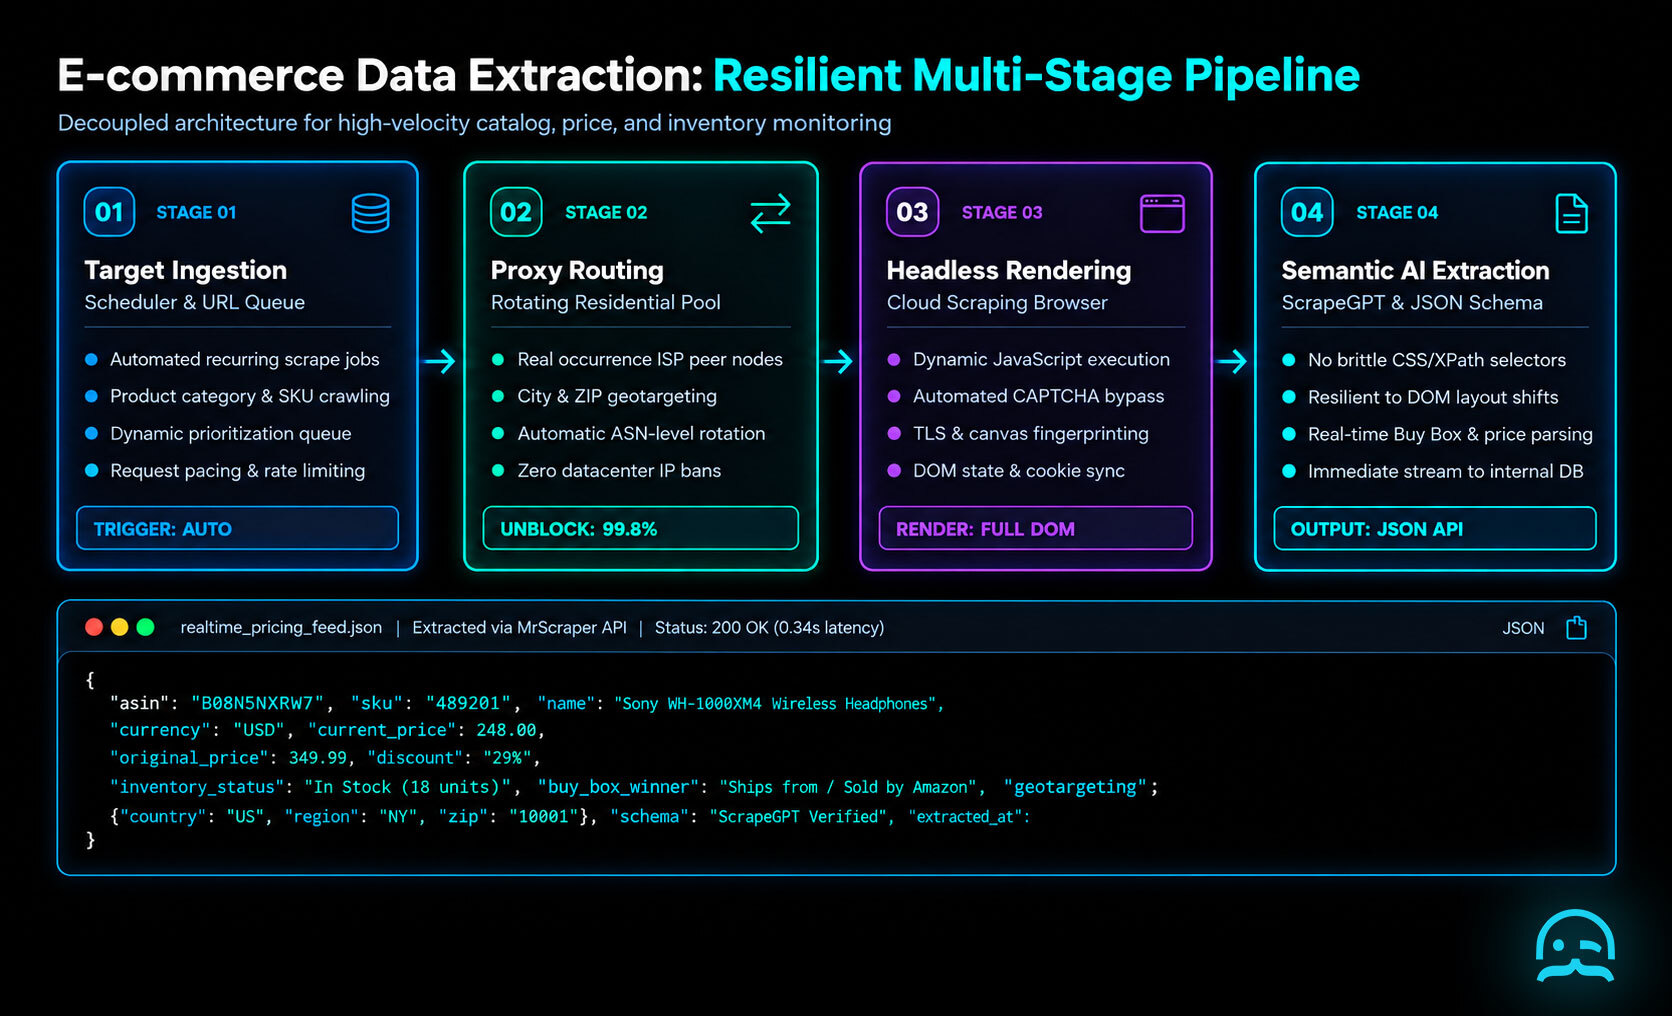Click the 'Decoupled architecture' subtitle line
The height and width of the screenshot is (1016, 1672).
point(474,123)
